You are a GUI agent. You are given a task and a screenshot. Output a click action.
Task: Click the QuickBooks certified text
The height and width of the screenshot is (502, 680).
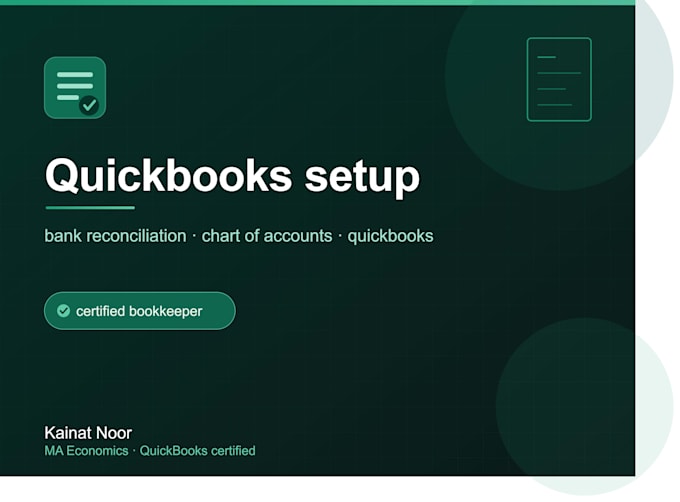(197, 451)
